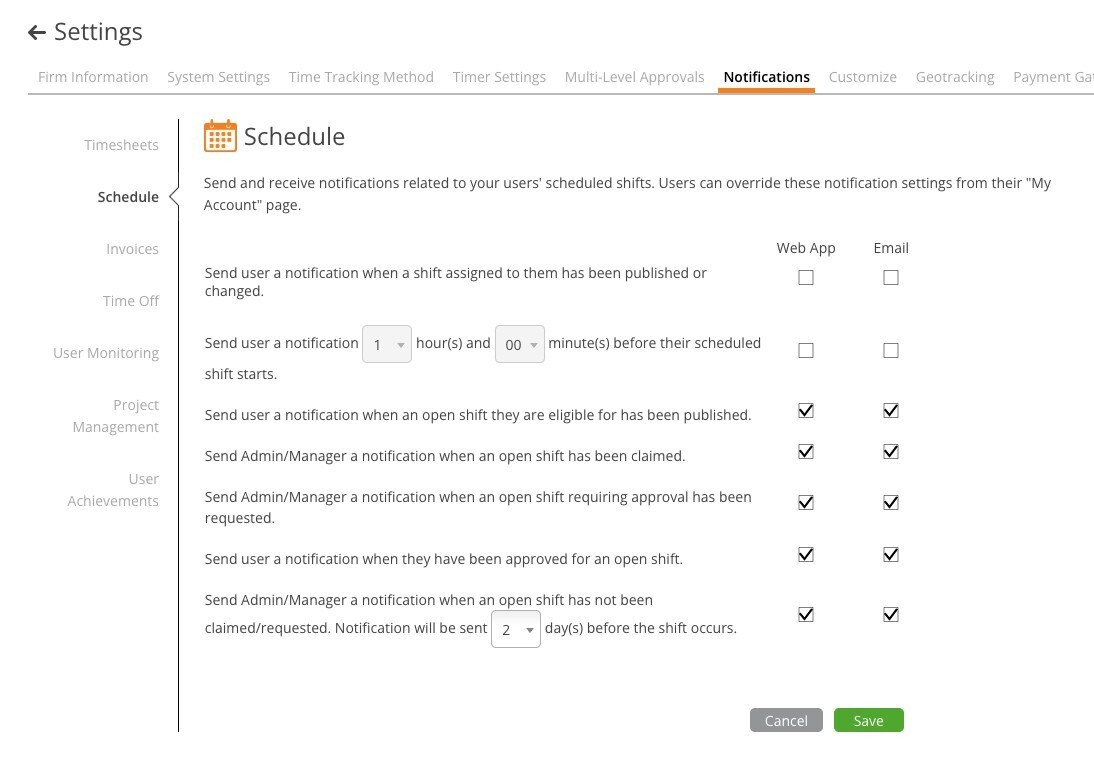Open the minute(s) dropdown showing 00

(x=520, y=344)
